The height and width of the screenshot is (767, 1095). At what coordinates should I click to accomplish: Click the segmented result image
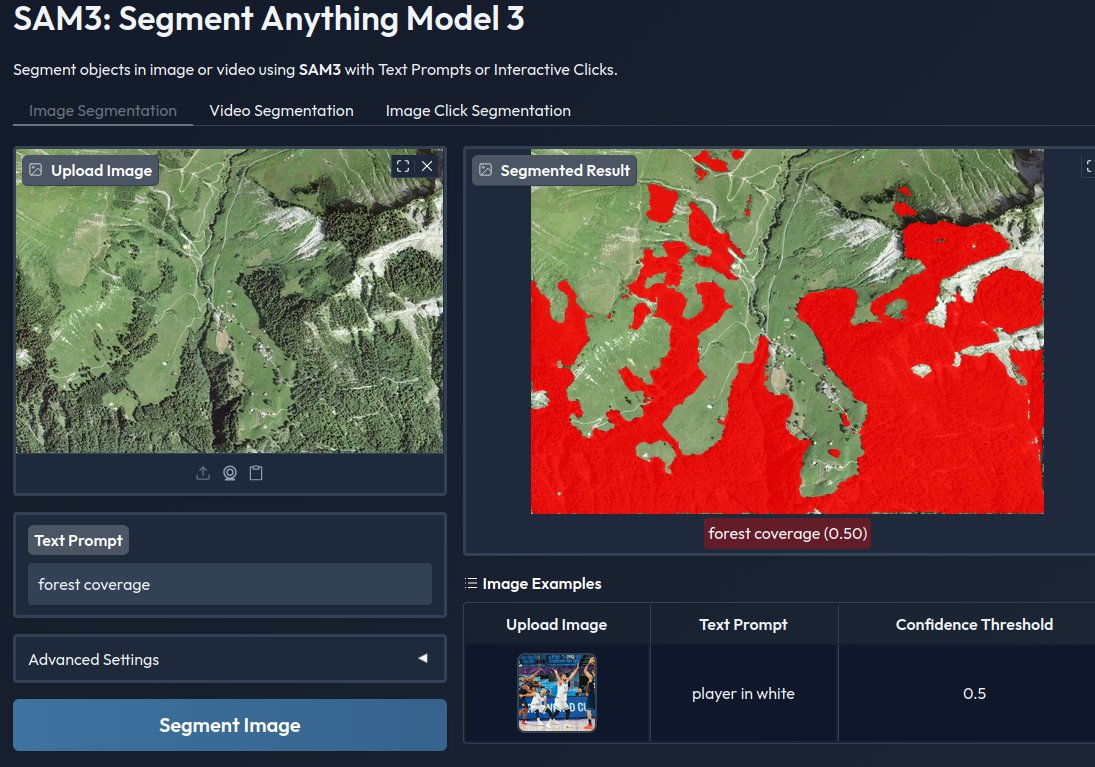[x=787, y=331]
